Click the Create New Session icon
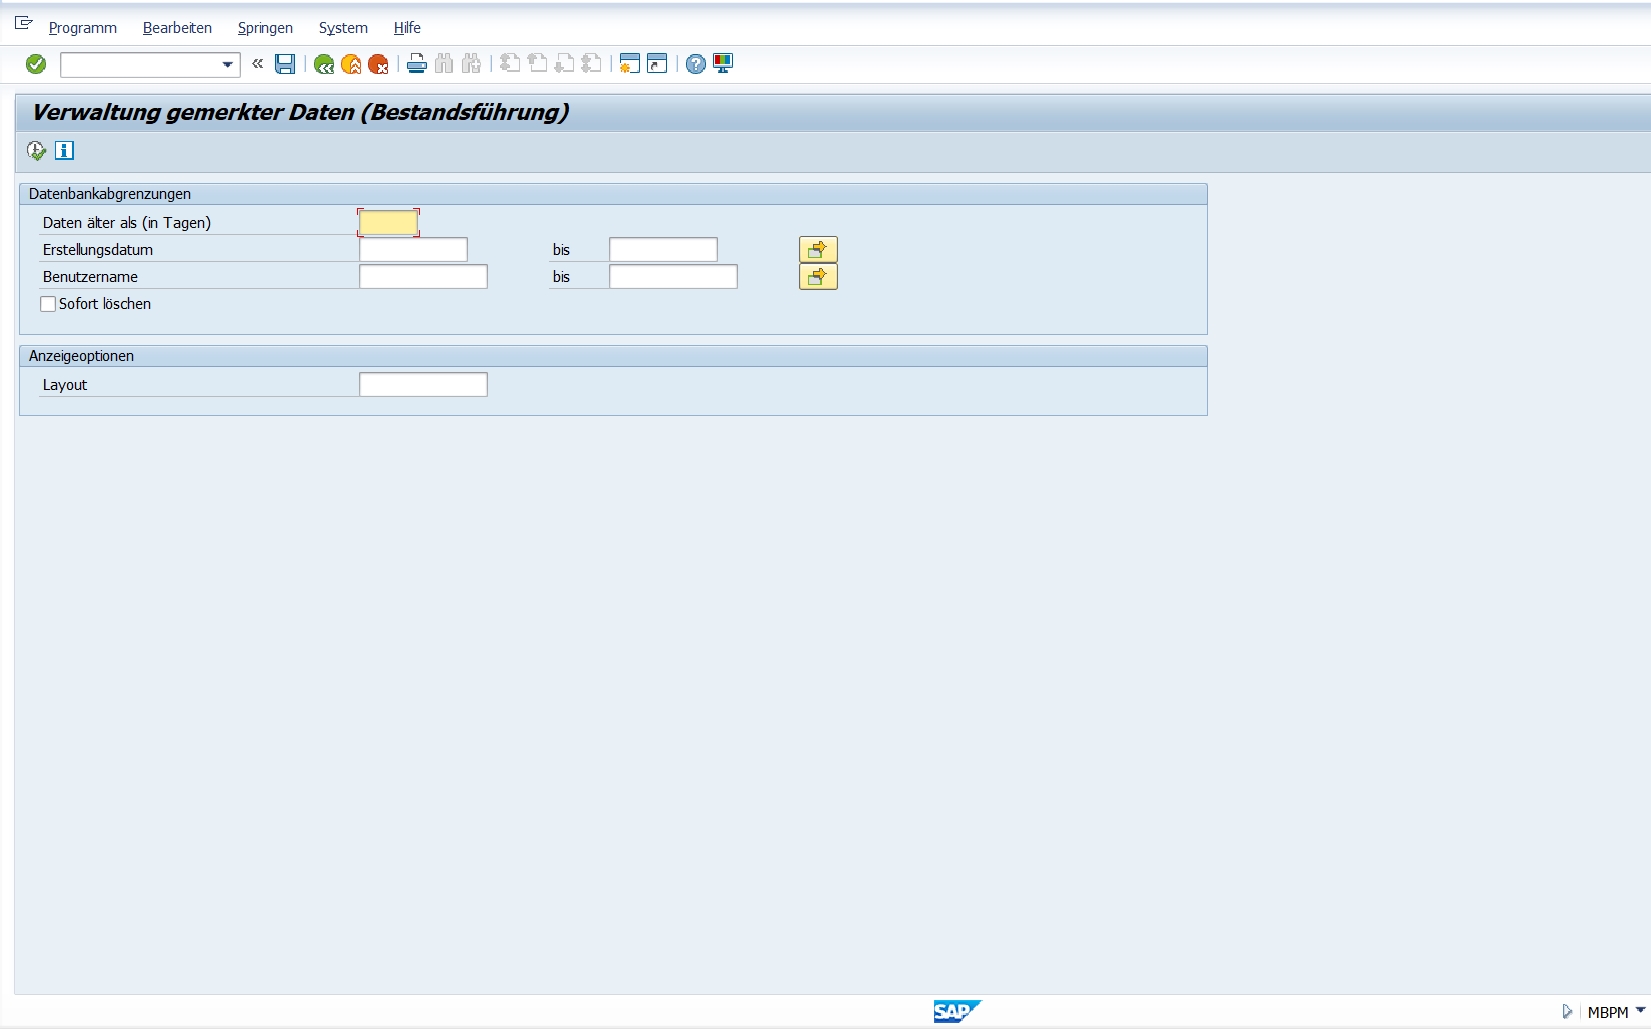This screenshot has height=1029, width=1651. pyautogui.click(x=629, y=64)
